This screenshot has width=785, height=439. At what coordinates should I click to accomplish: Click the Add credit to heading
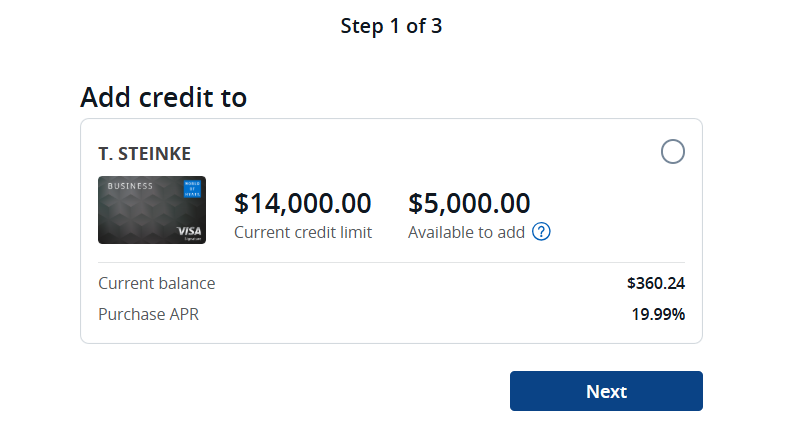163,97
